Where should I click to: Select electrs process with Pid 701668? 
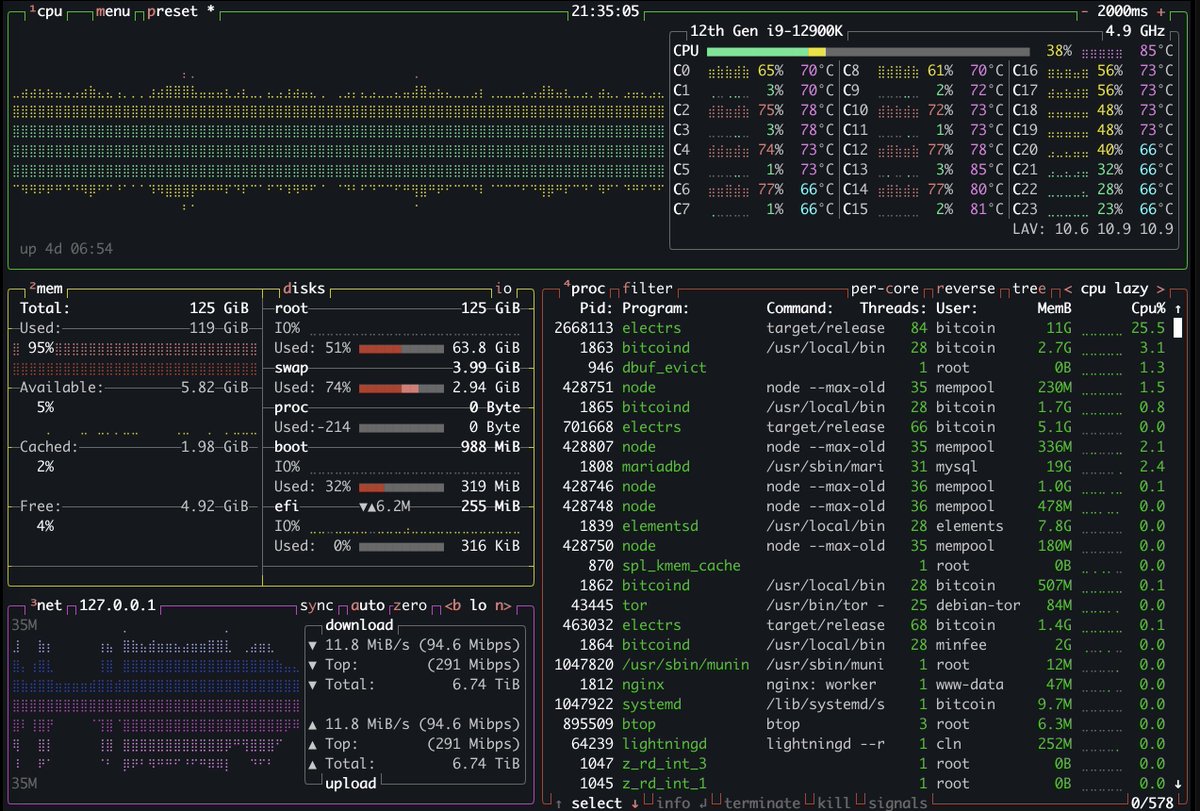click(x=857, y=427)
